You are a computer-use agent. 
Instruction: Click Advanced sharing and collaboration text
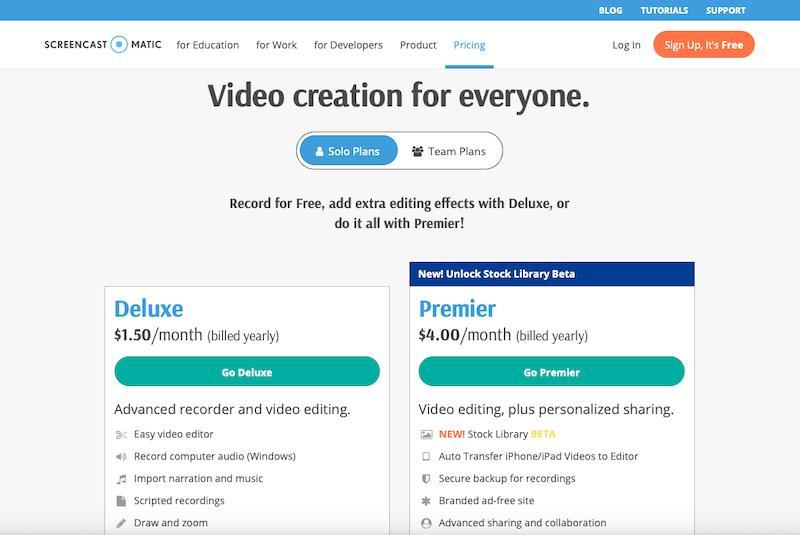[522, 523]
